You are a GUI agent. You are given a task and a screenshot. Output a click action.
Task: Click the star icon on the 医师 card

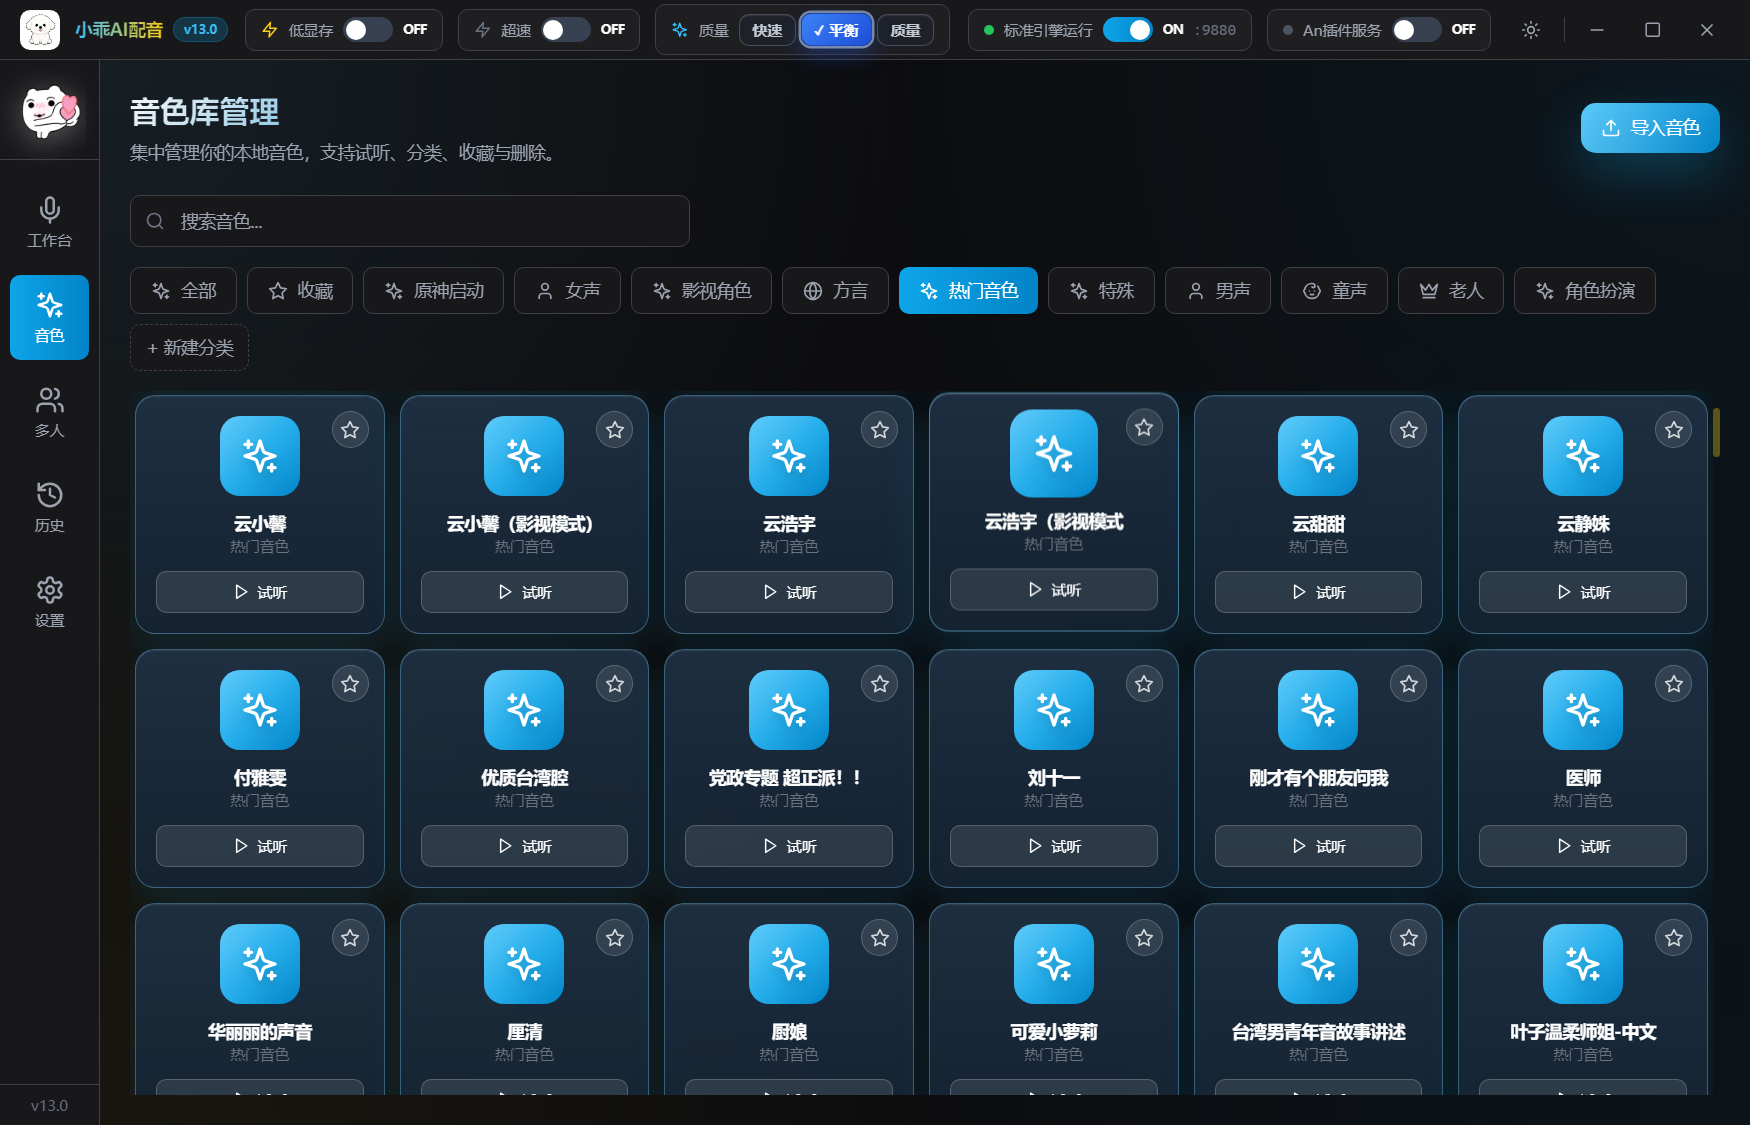[1673, 684]
